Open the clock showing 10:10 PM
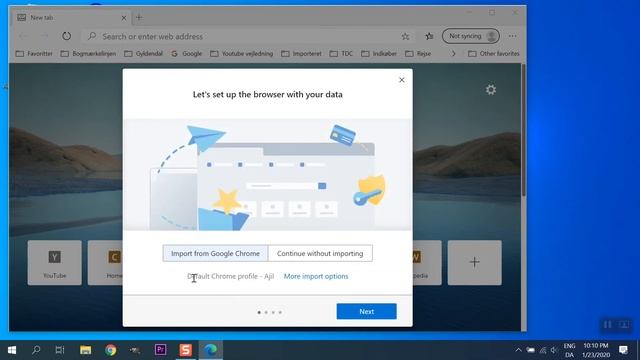Screen dimensions: 640x360 [596, 350]
